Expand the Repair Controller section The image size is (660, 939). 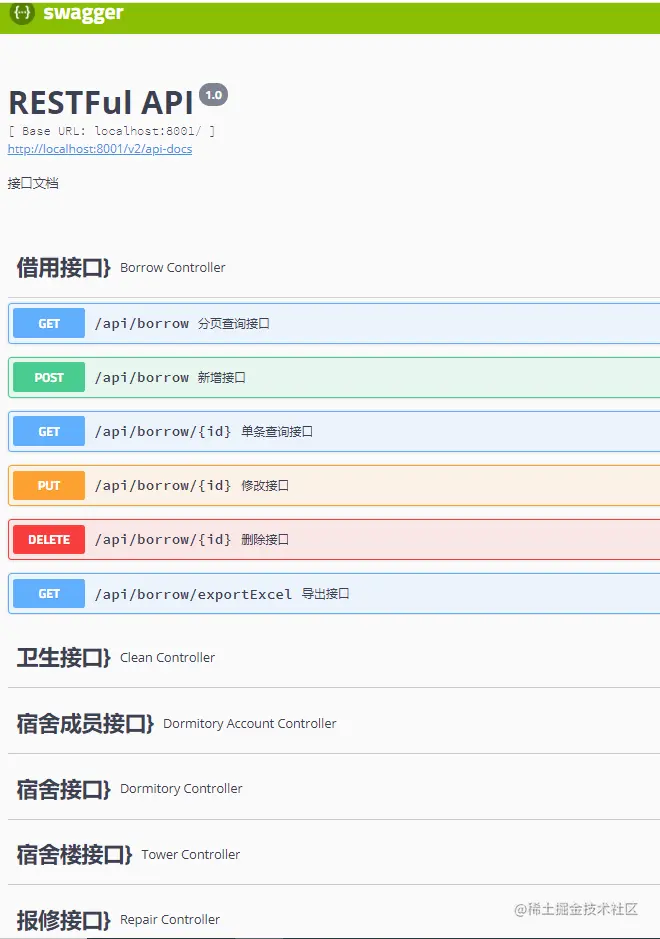pyautogui.click(x=334, y=919)
